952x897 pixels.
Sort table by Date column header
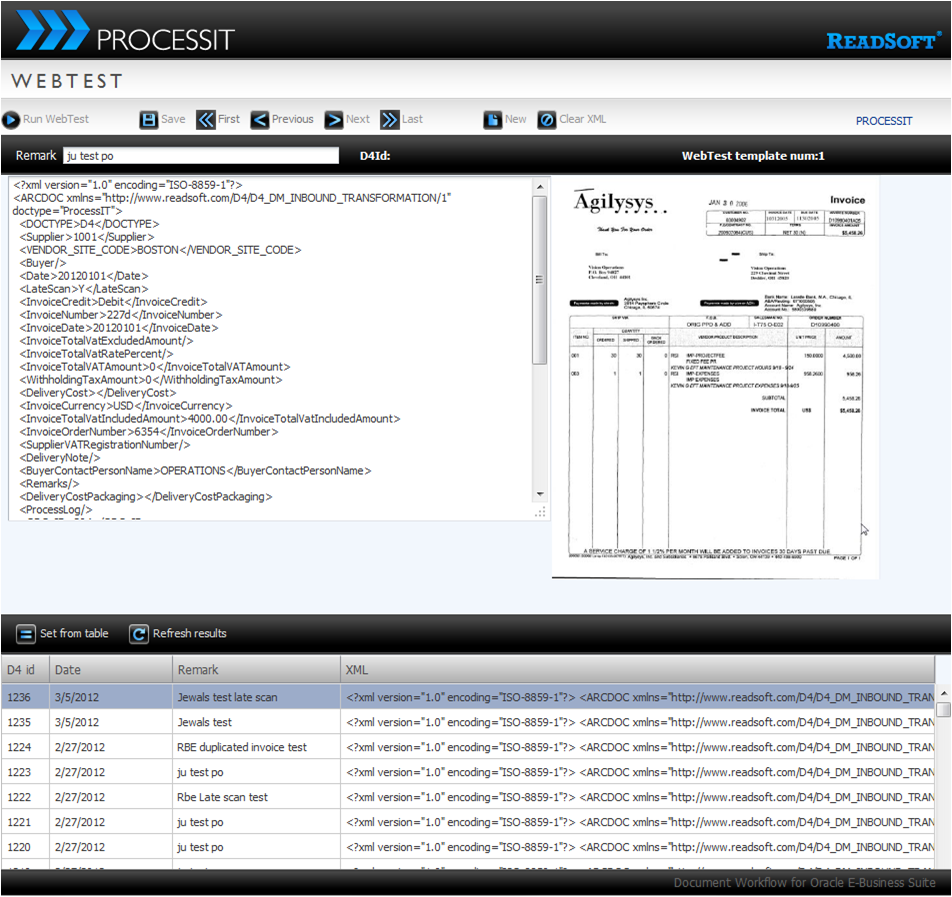coord(68,670)
